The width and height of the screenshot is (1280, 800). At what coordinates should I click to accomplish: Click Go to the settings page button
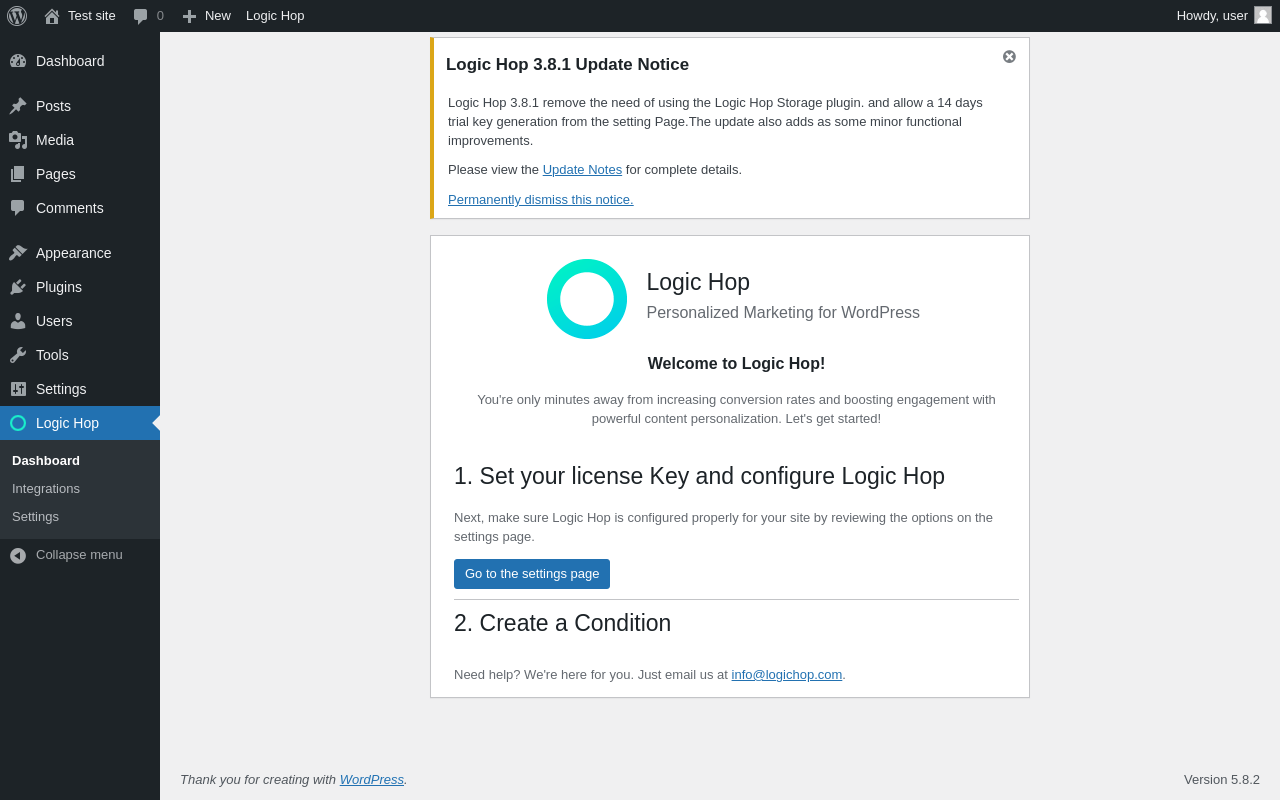(x=532, y=574)
